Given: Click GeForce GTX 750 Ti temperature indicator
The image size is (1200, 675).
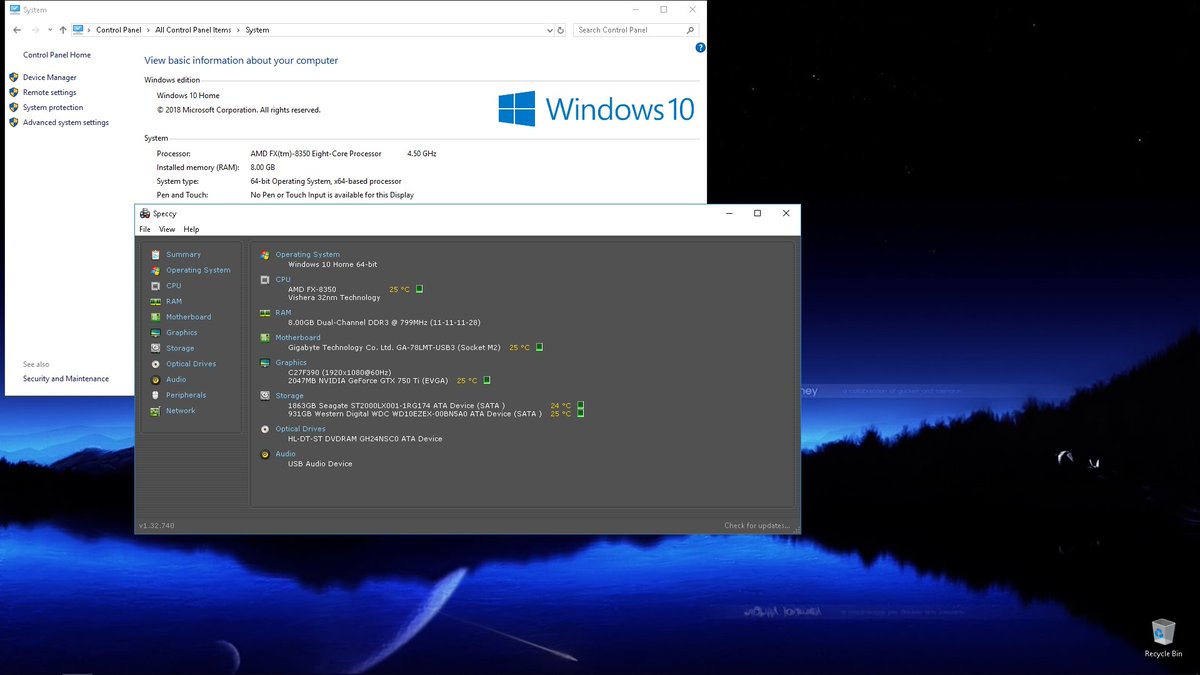Looking at the screenshot, I should click(x=487, y=380).
